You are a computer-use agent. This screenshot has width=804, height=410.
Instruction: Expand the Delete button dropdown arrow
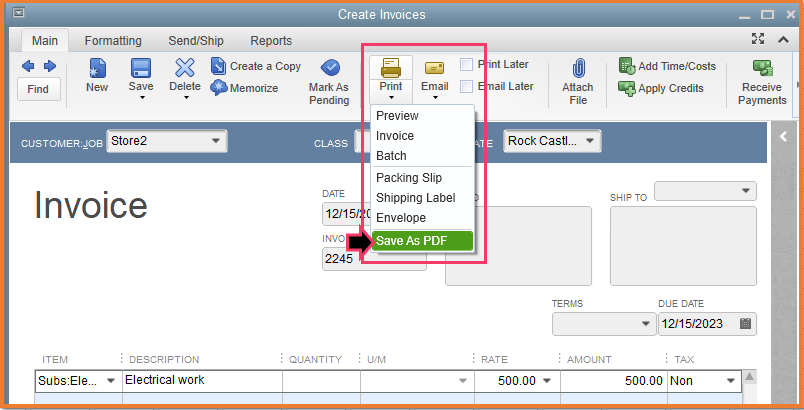pos(186,97)
